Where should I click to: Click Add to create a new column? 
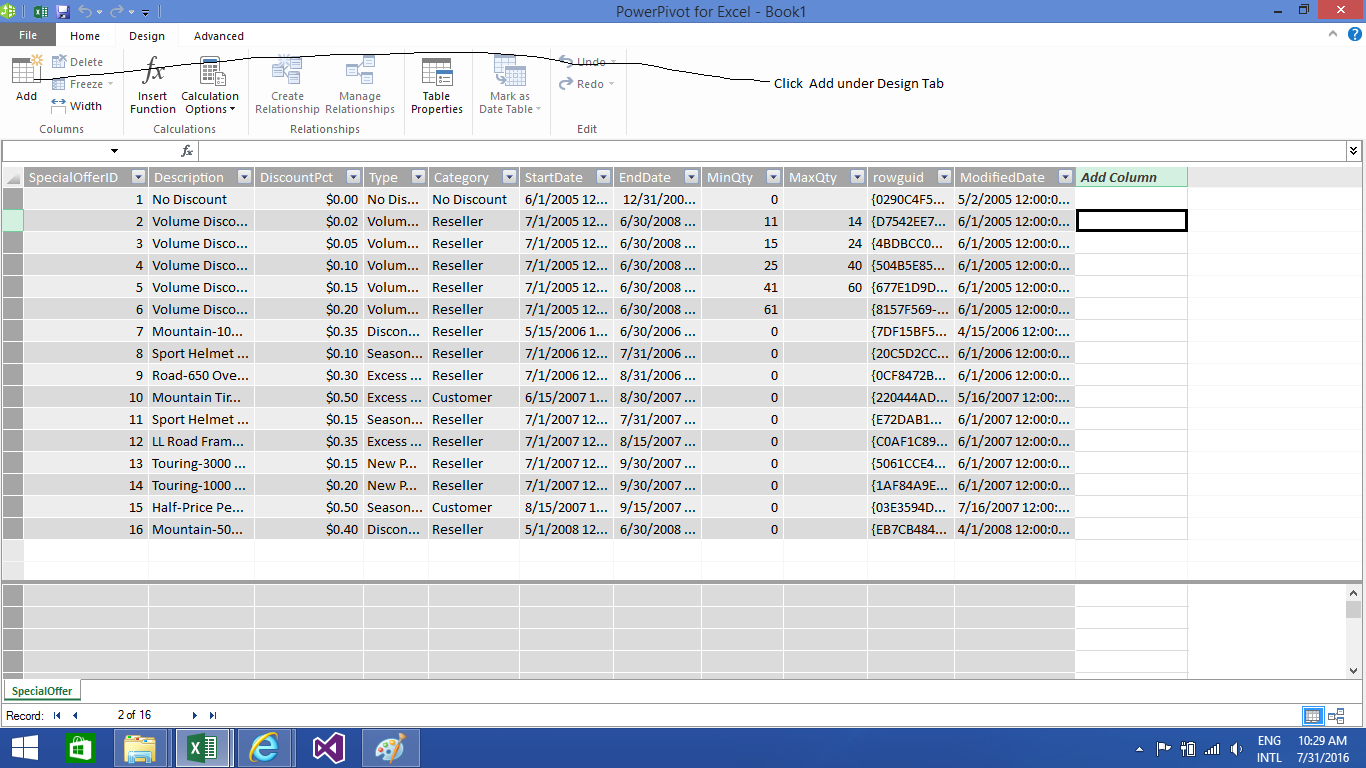(25, 80)
